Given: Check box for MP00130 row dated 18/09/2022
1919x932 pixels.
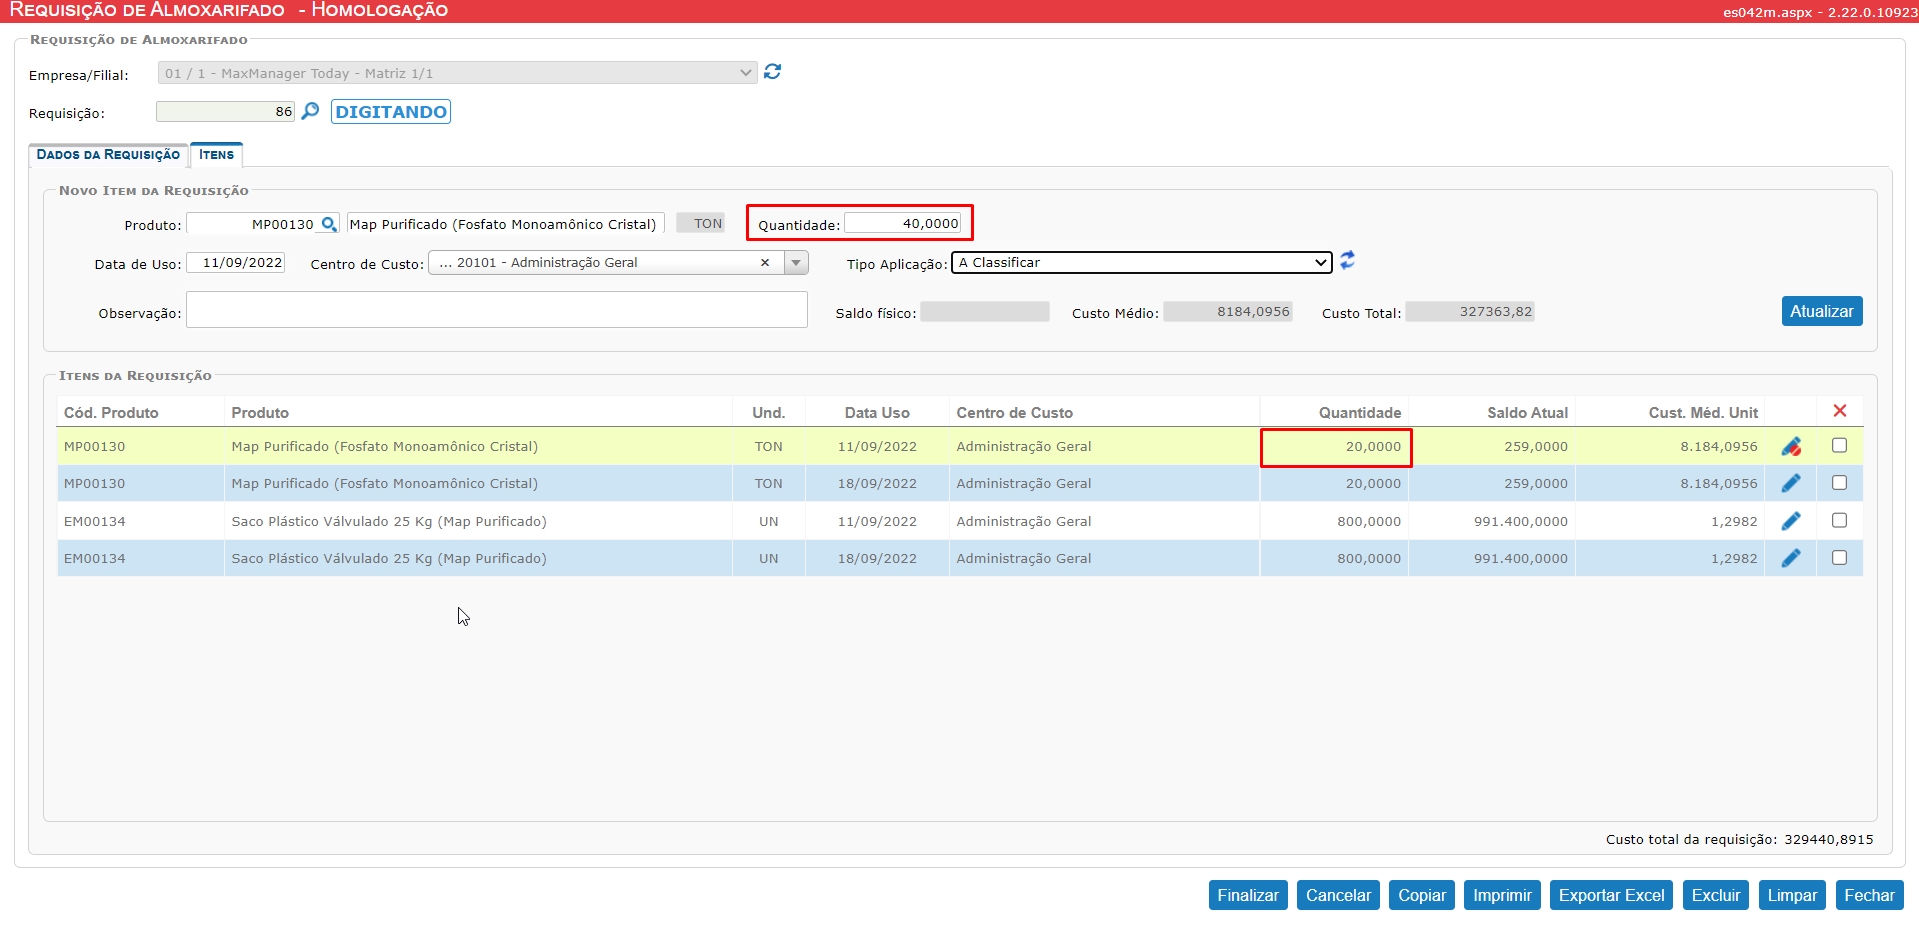Looking at the screenshot, I should click(x=1839, y=482).
